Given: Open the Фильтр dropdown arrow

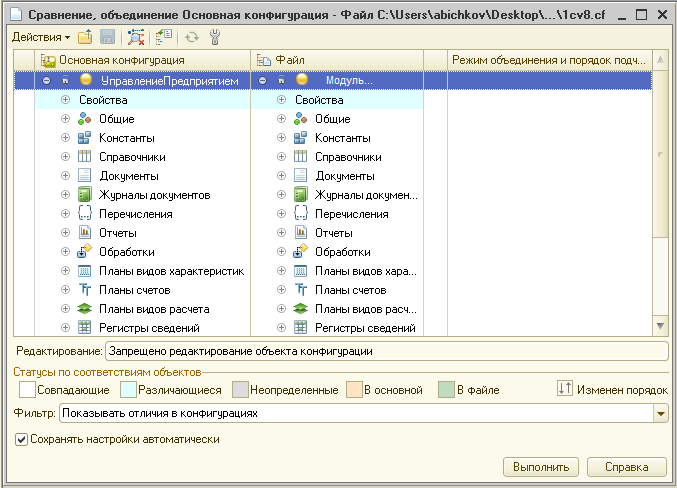Looking at the screenshot, I should point(661,414).
